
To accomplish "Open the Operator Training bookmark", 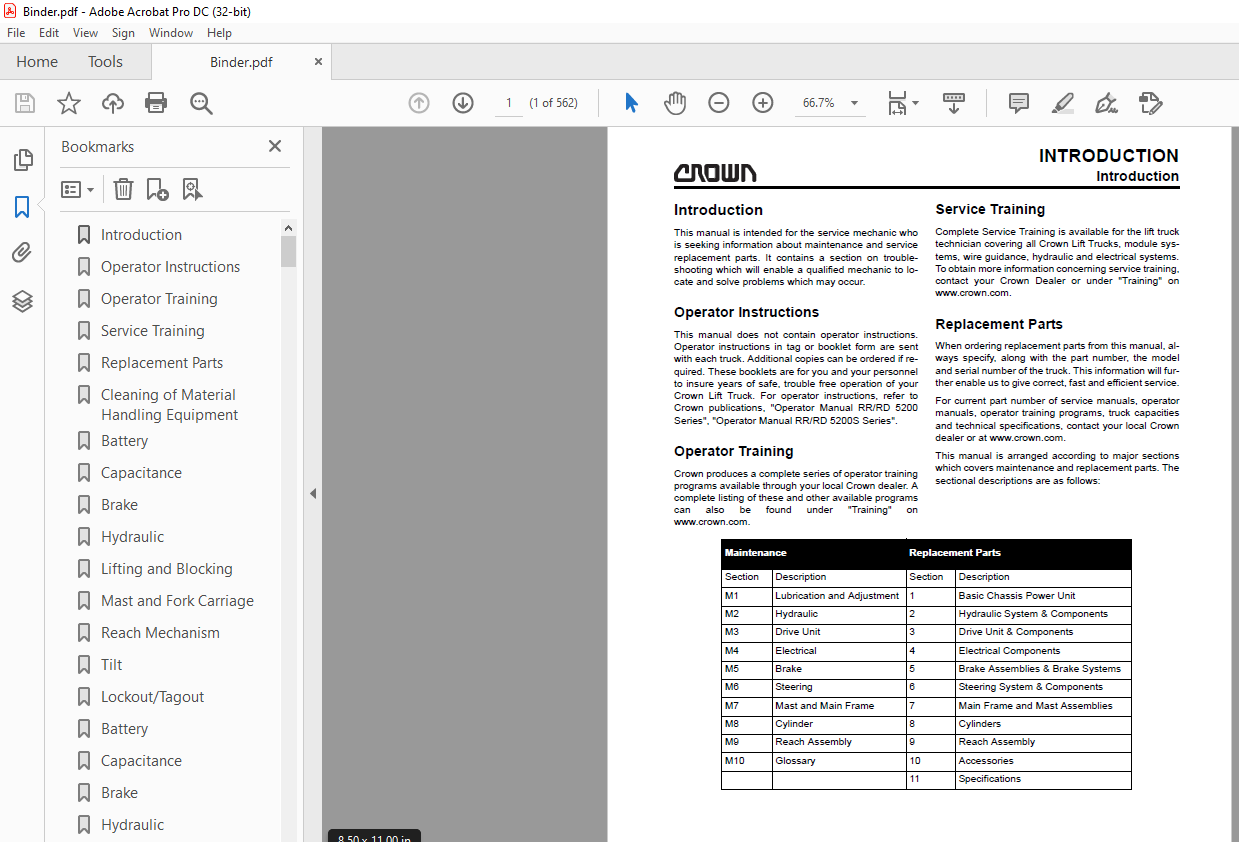I will [x=159, y=299].
